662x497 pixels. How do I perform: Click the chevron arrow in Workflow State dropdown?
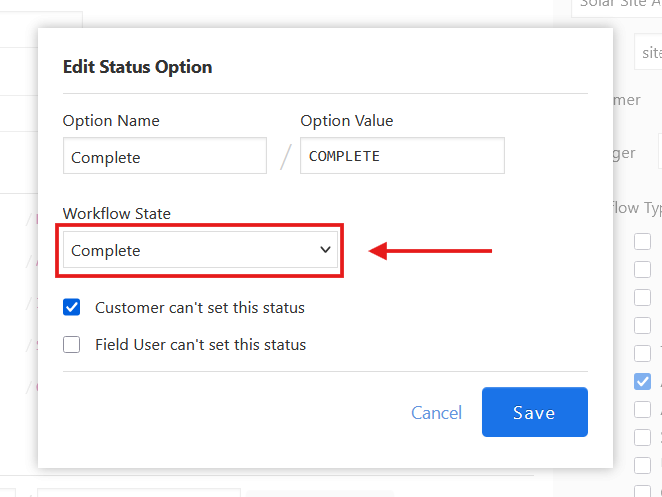(x=325, y=250)
